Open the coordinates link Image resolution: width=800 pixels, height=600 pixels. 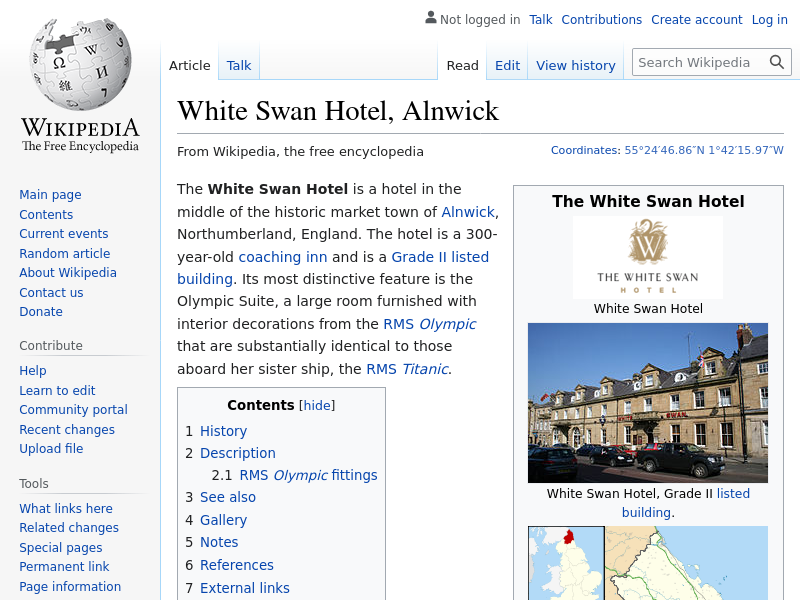[x=704, y=150]
